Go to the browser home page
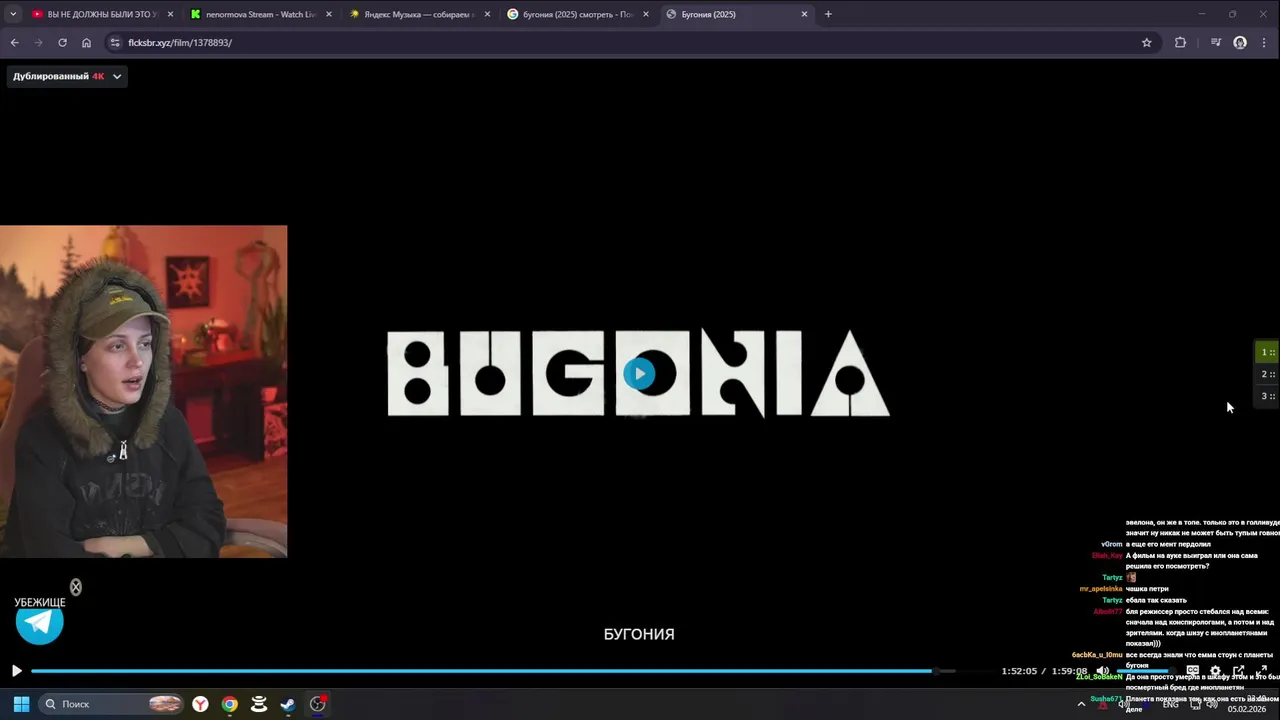The image size is (1280, 720). point(86,43)
